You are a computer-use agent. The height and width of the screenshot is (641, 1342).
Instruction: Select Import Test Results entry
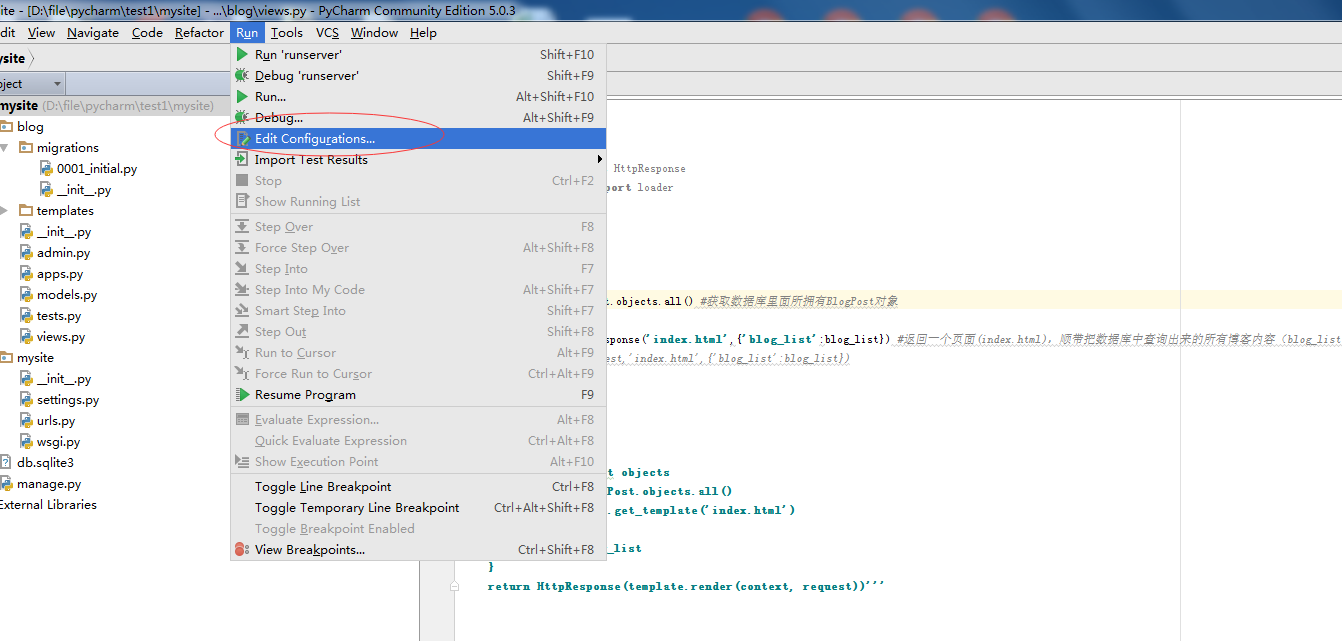(x=418, y=160)
